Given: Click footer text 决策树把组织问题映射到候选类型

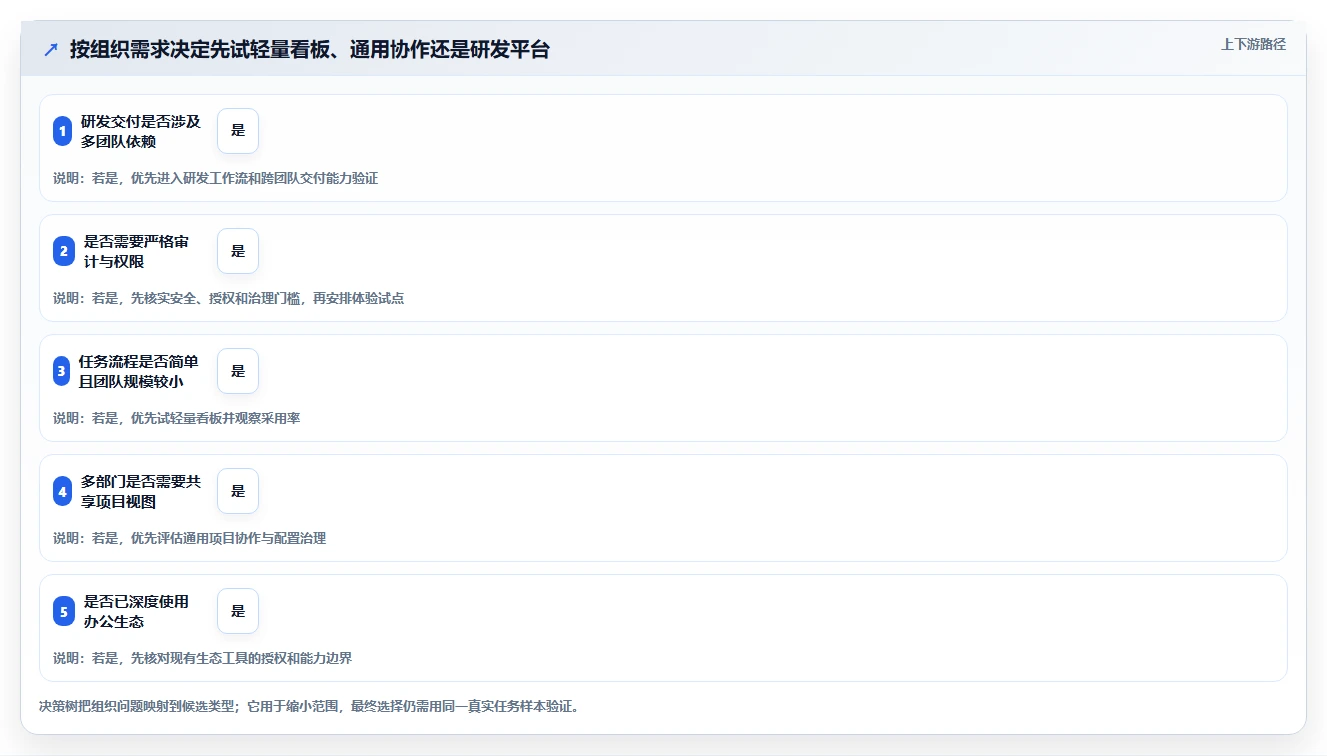Looking at the screenshot, I should pyautogui.click(x=309, y=706).
